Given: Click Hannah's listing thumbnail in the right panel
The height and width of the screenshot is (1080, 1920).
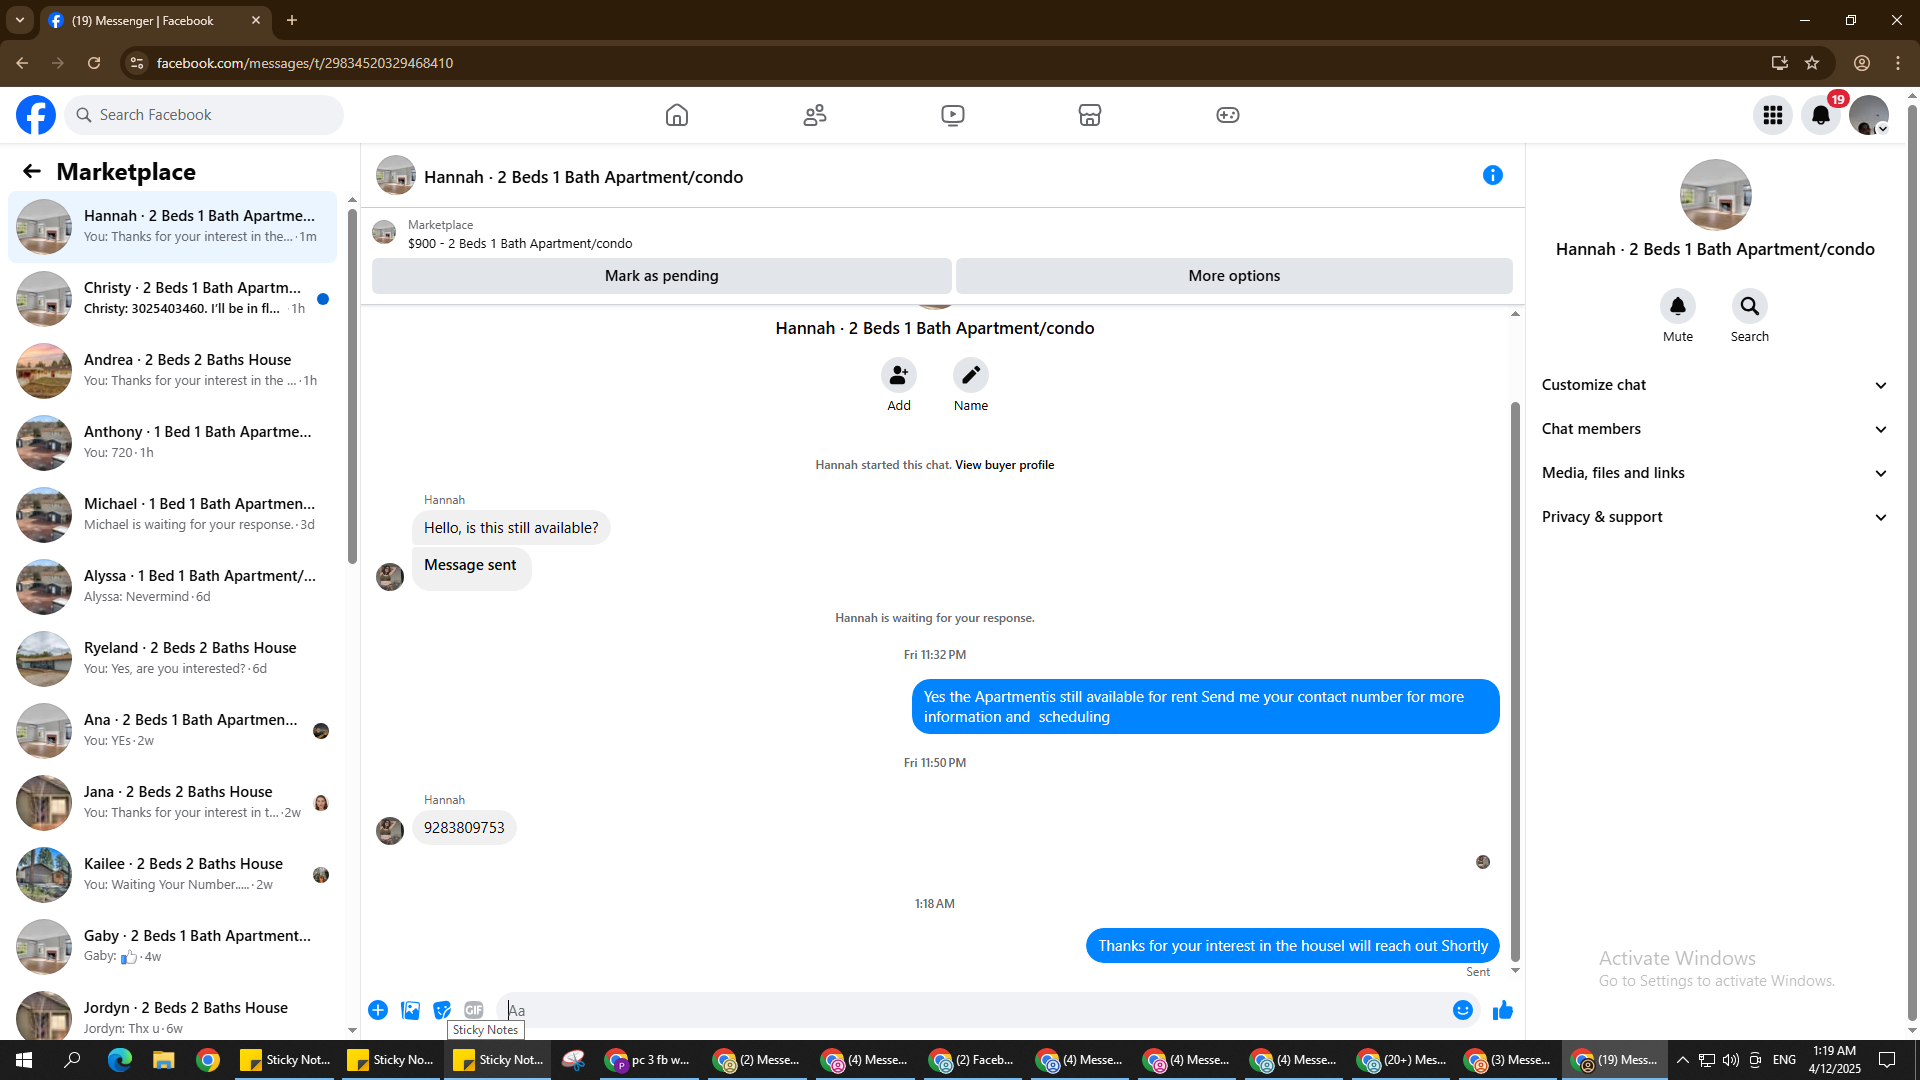Looking at the screenshot, I should [1715, 195].
